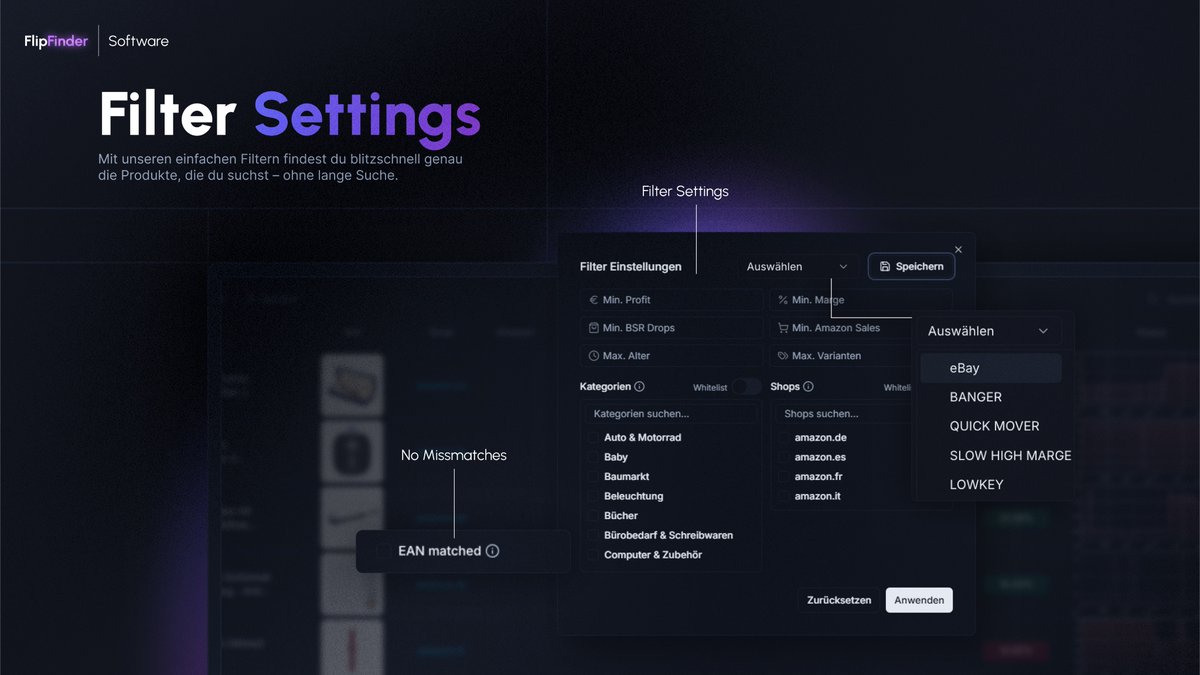The image size is (1200, 675).
Task: Click the FlipFinder logo
Action: click(56, 41)
